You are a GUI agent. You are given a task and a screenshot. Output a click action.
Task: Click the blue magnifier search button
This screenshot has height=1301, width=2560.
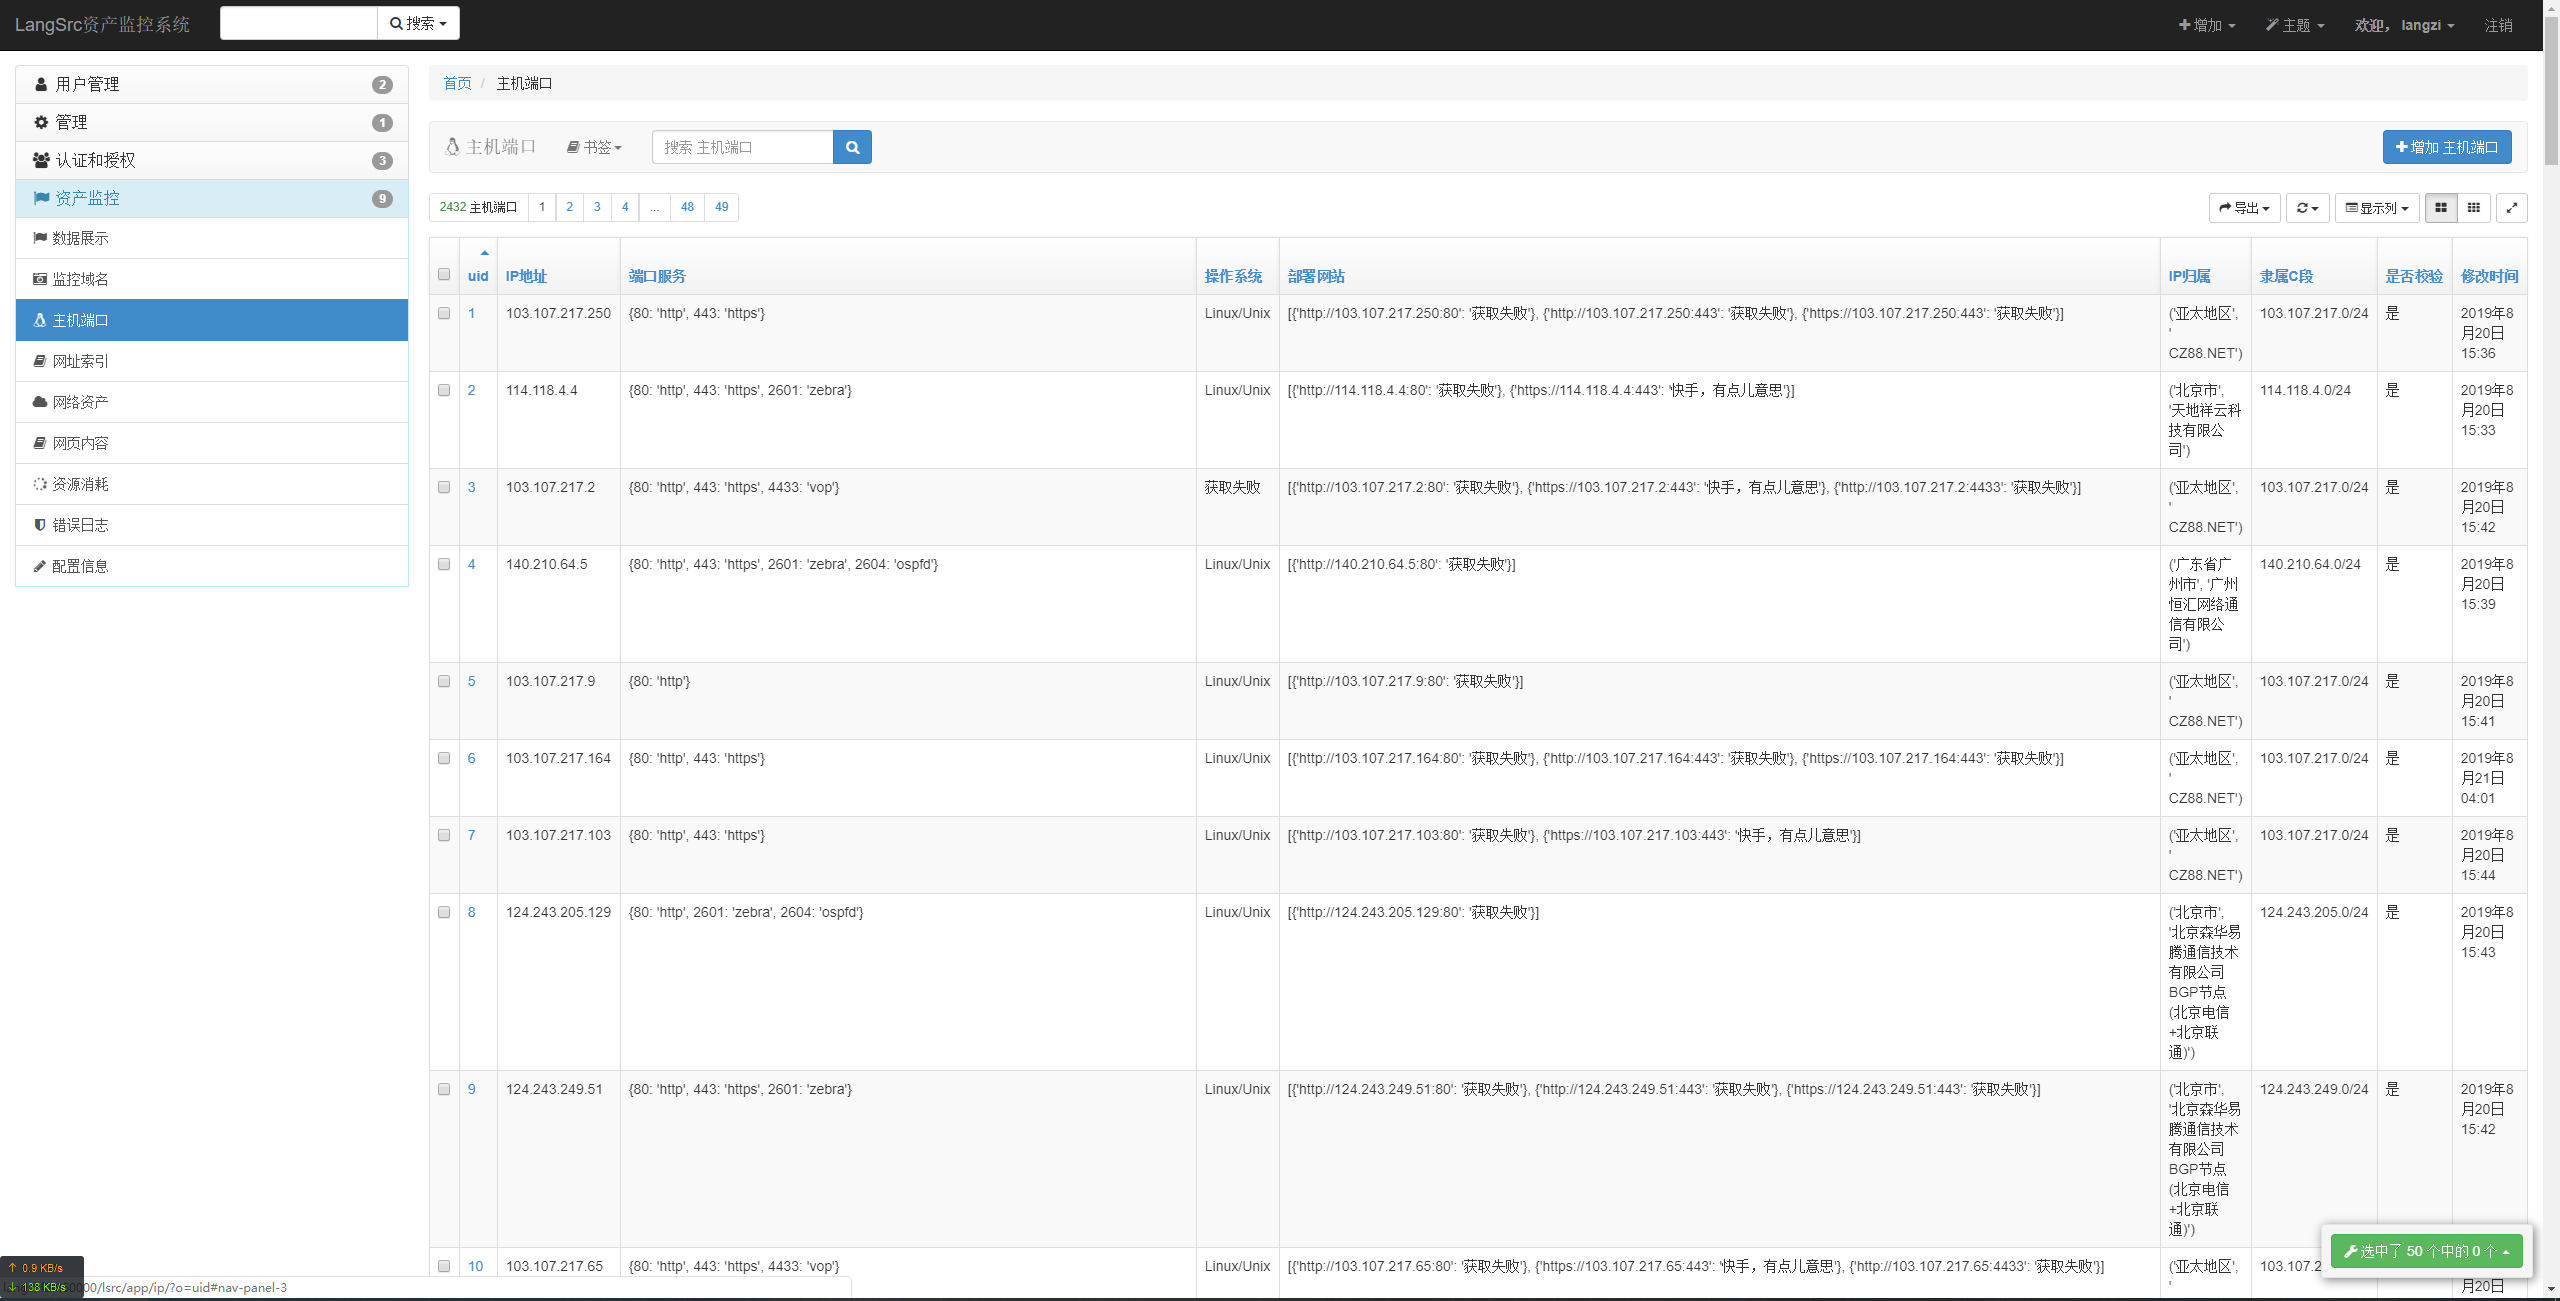coord(852,147)
